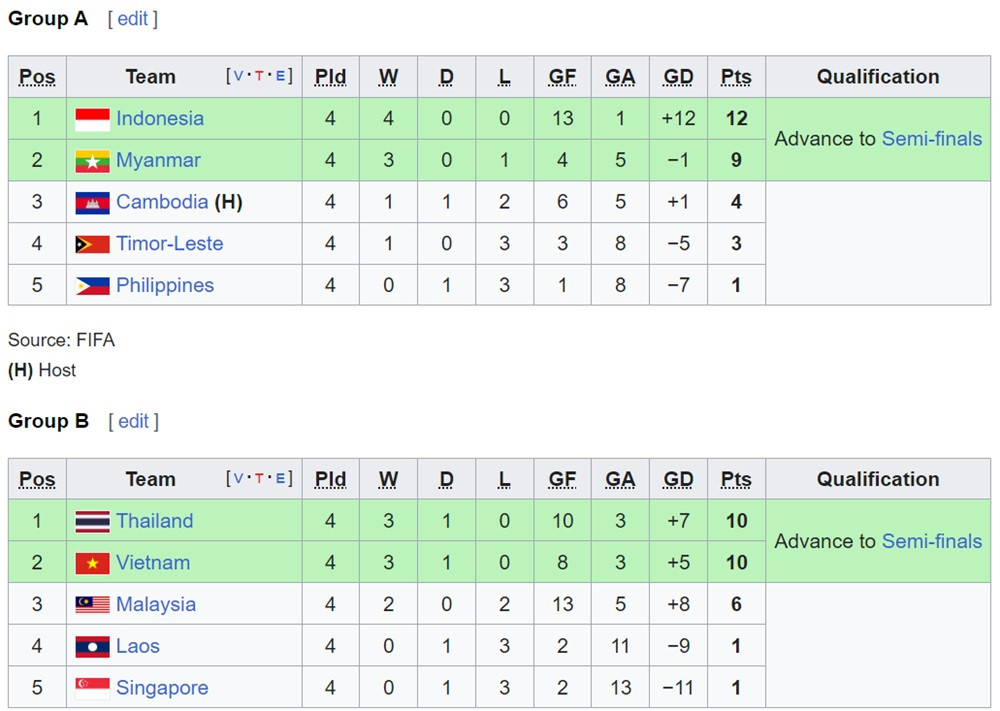Open the Indonesia team link
Viewport: 1000px width, 711px height.
pos(160,119)
